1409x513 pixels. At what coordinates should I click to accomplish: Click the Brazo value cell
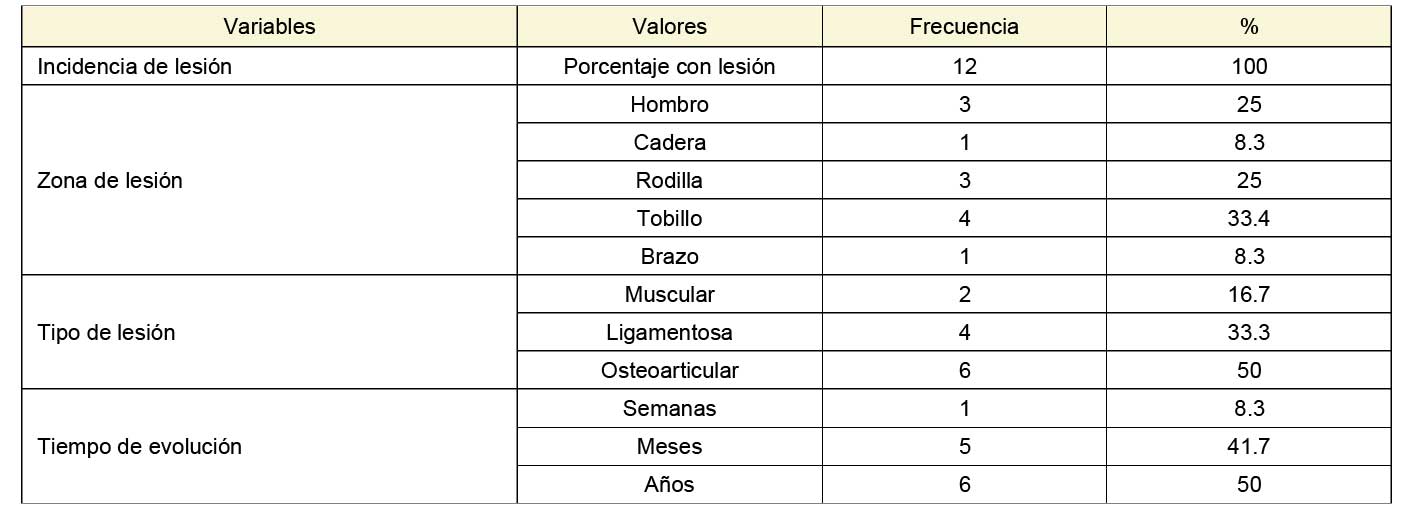tap(669, 257)
